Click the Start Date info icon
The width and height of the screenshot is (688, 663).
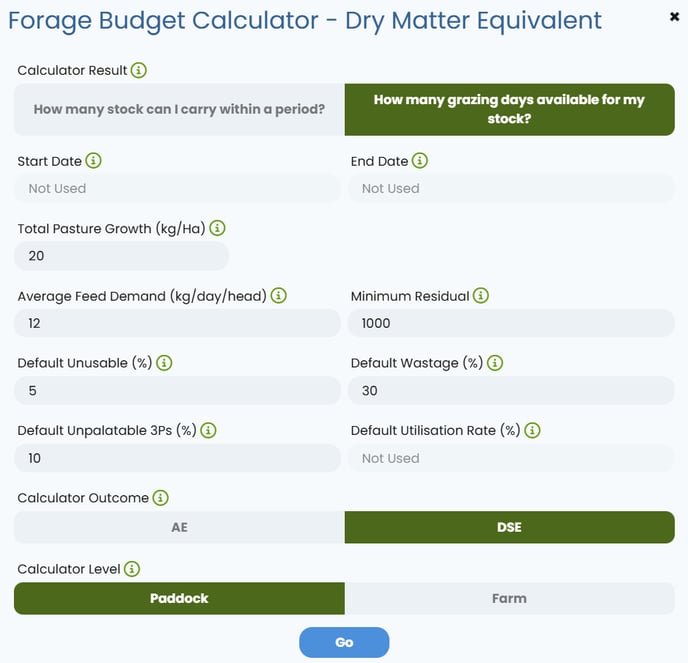coord(93,161)
